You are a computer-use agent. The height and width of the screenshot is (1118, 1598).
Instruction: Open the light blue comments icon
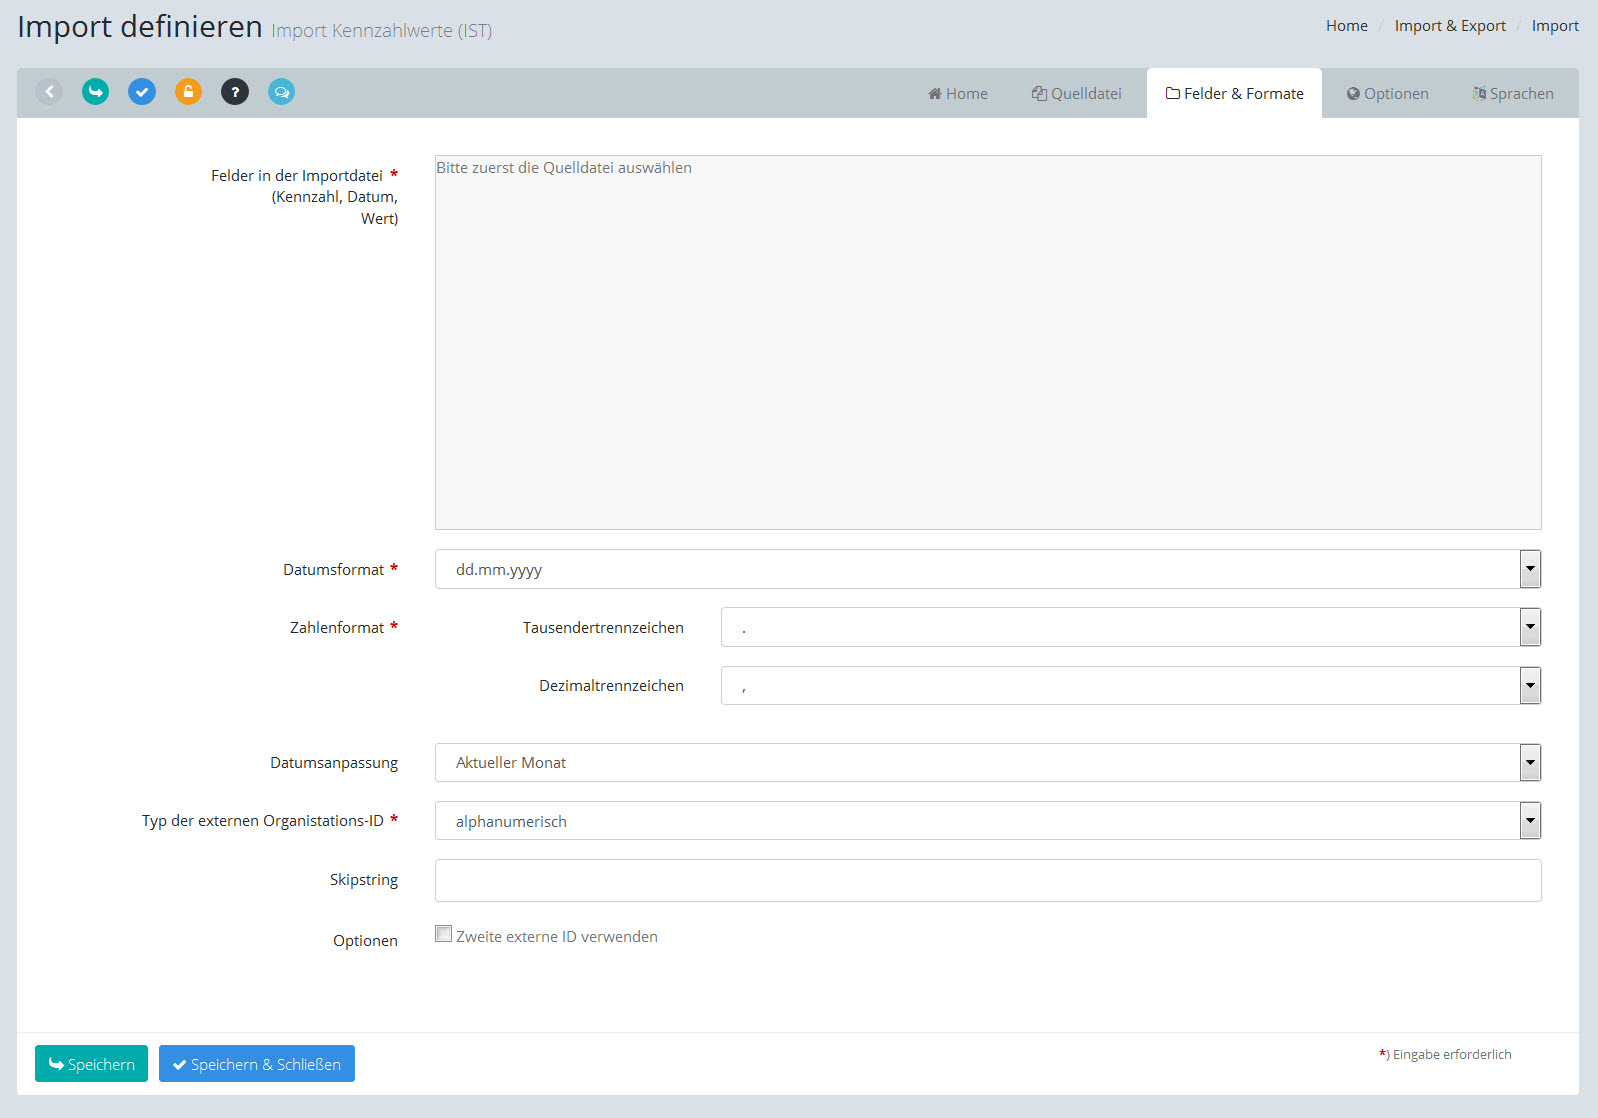[281, 92]
